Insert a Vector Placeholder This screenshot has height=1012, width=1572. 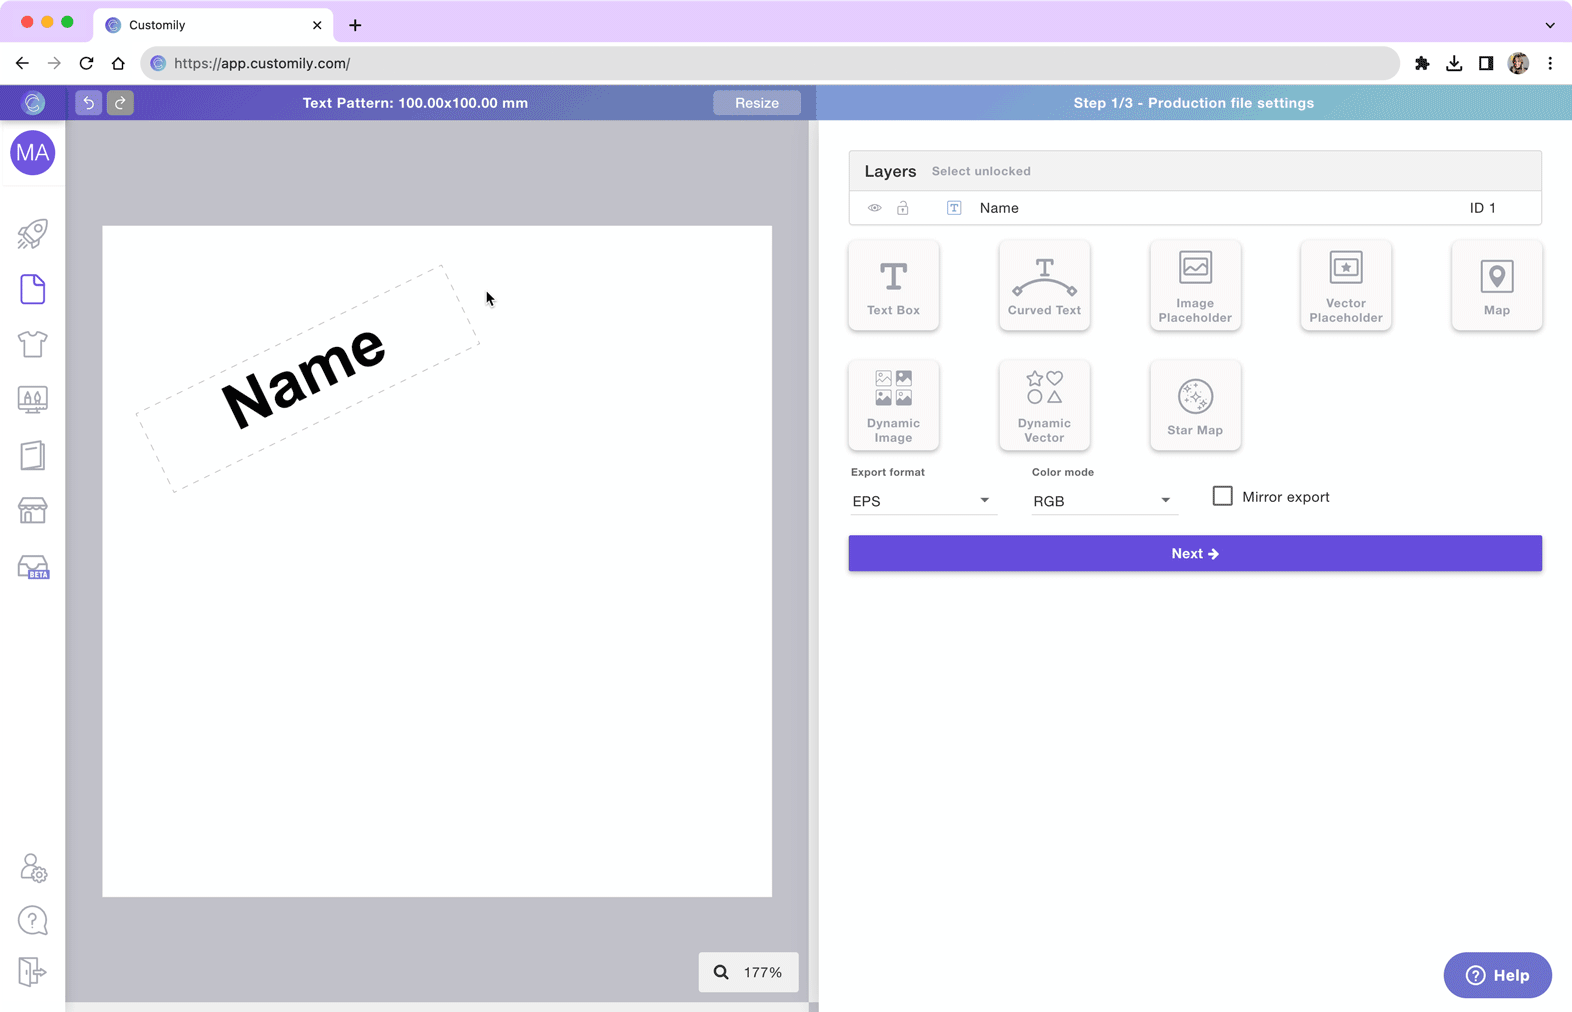click(x=1345, y=286)
